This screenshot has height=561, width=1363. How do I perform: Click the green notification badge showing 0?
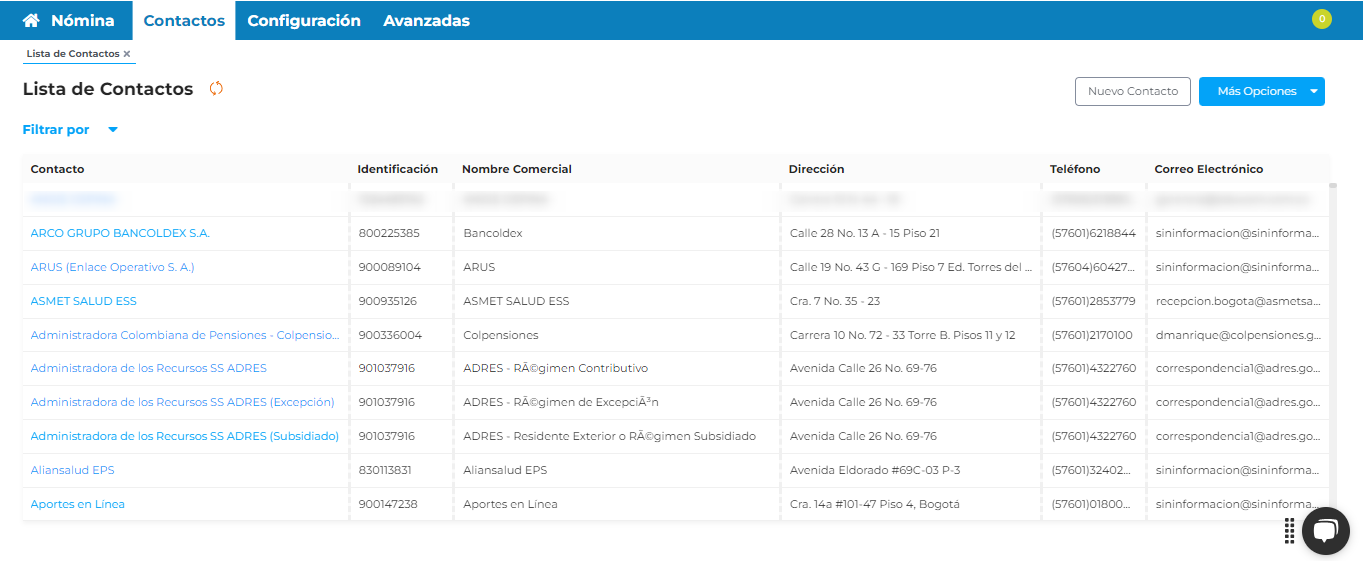(1322, 19)
